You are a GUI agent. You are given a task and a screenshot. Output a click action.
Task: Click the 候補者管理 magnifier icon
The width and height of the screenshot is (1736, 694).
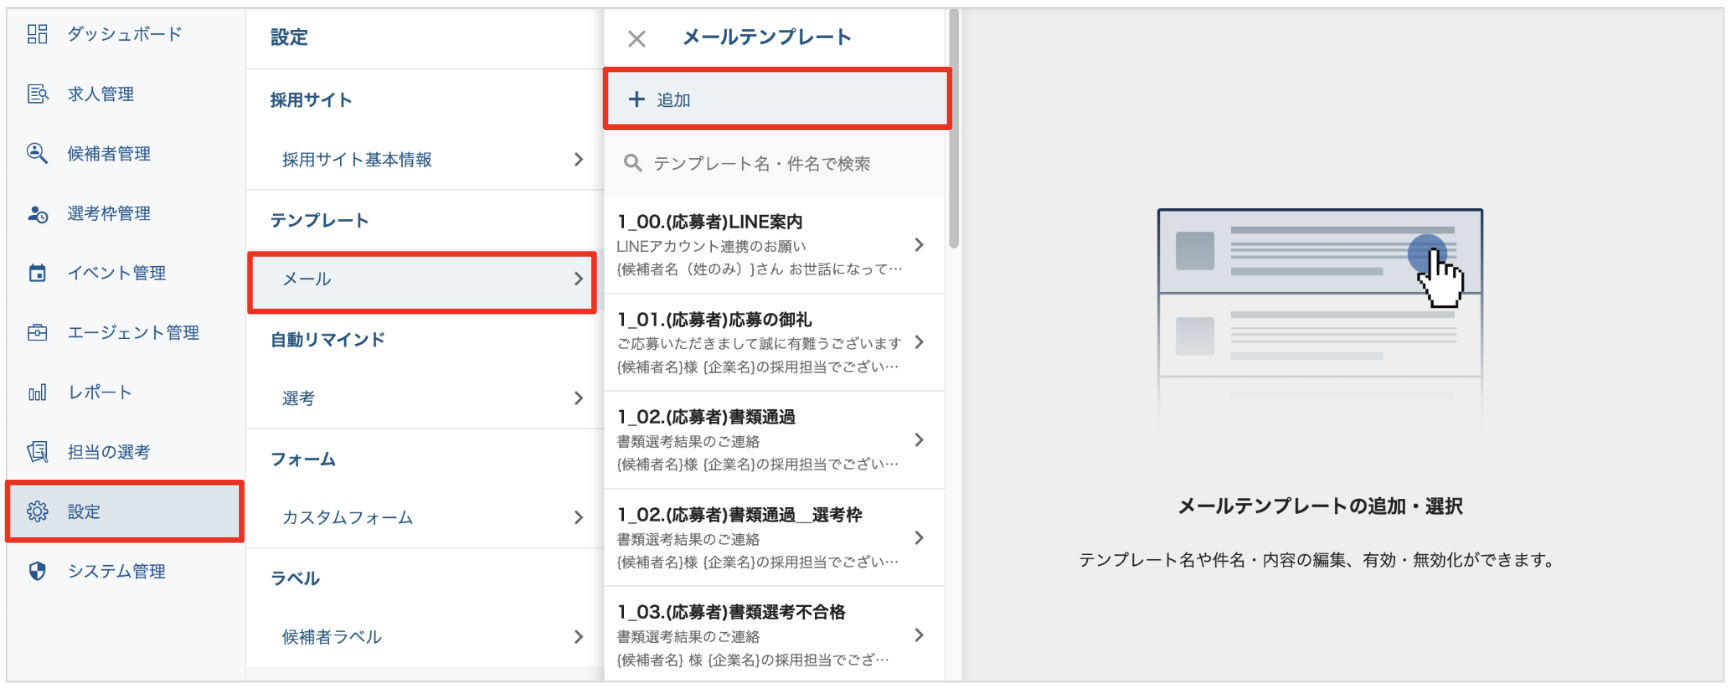(37, 154)
